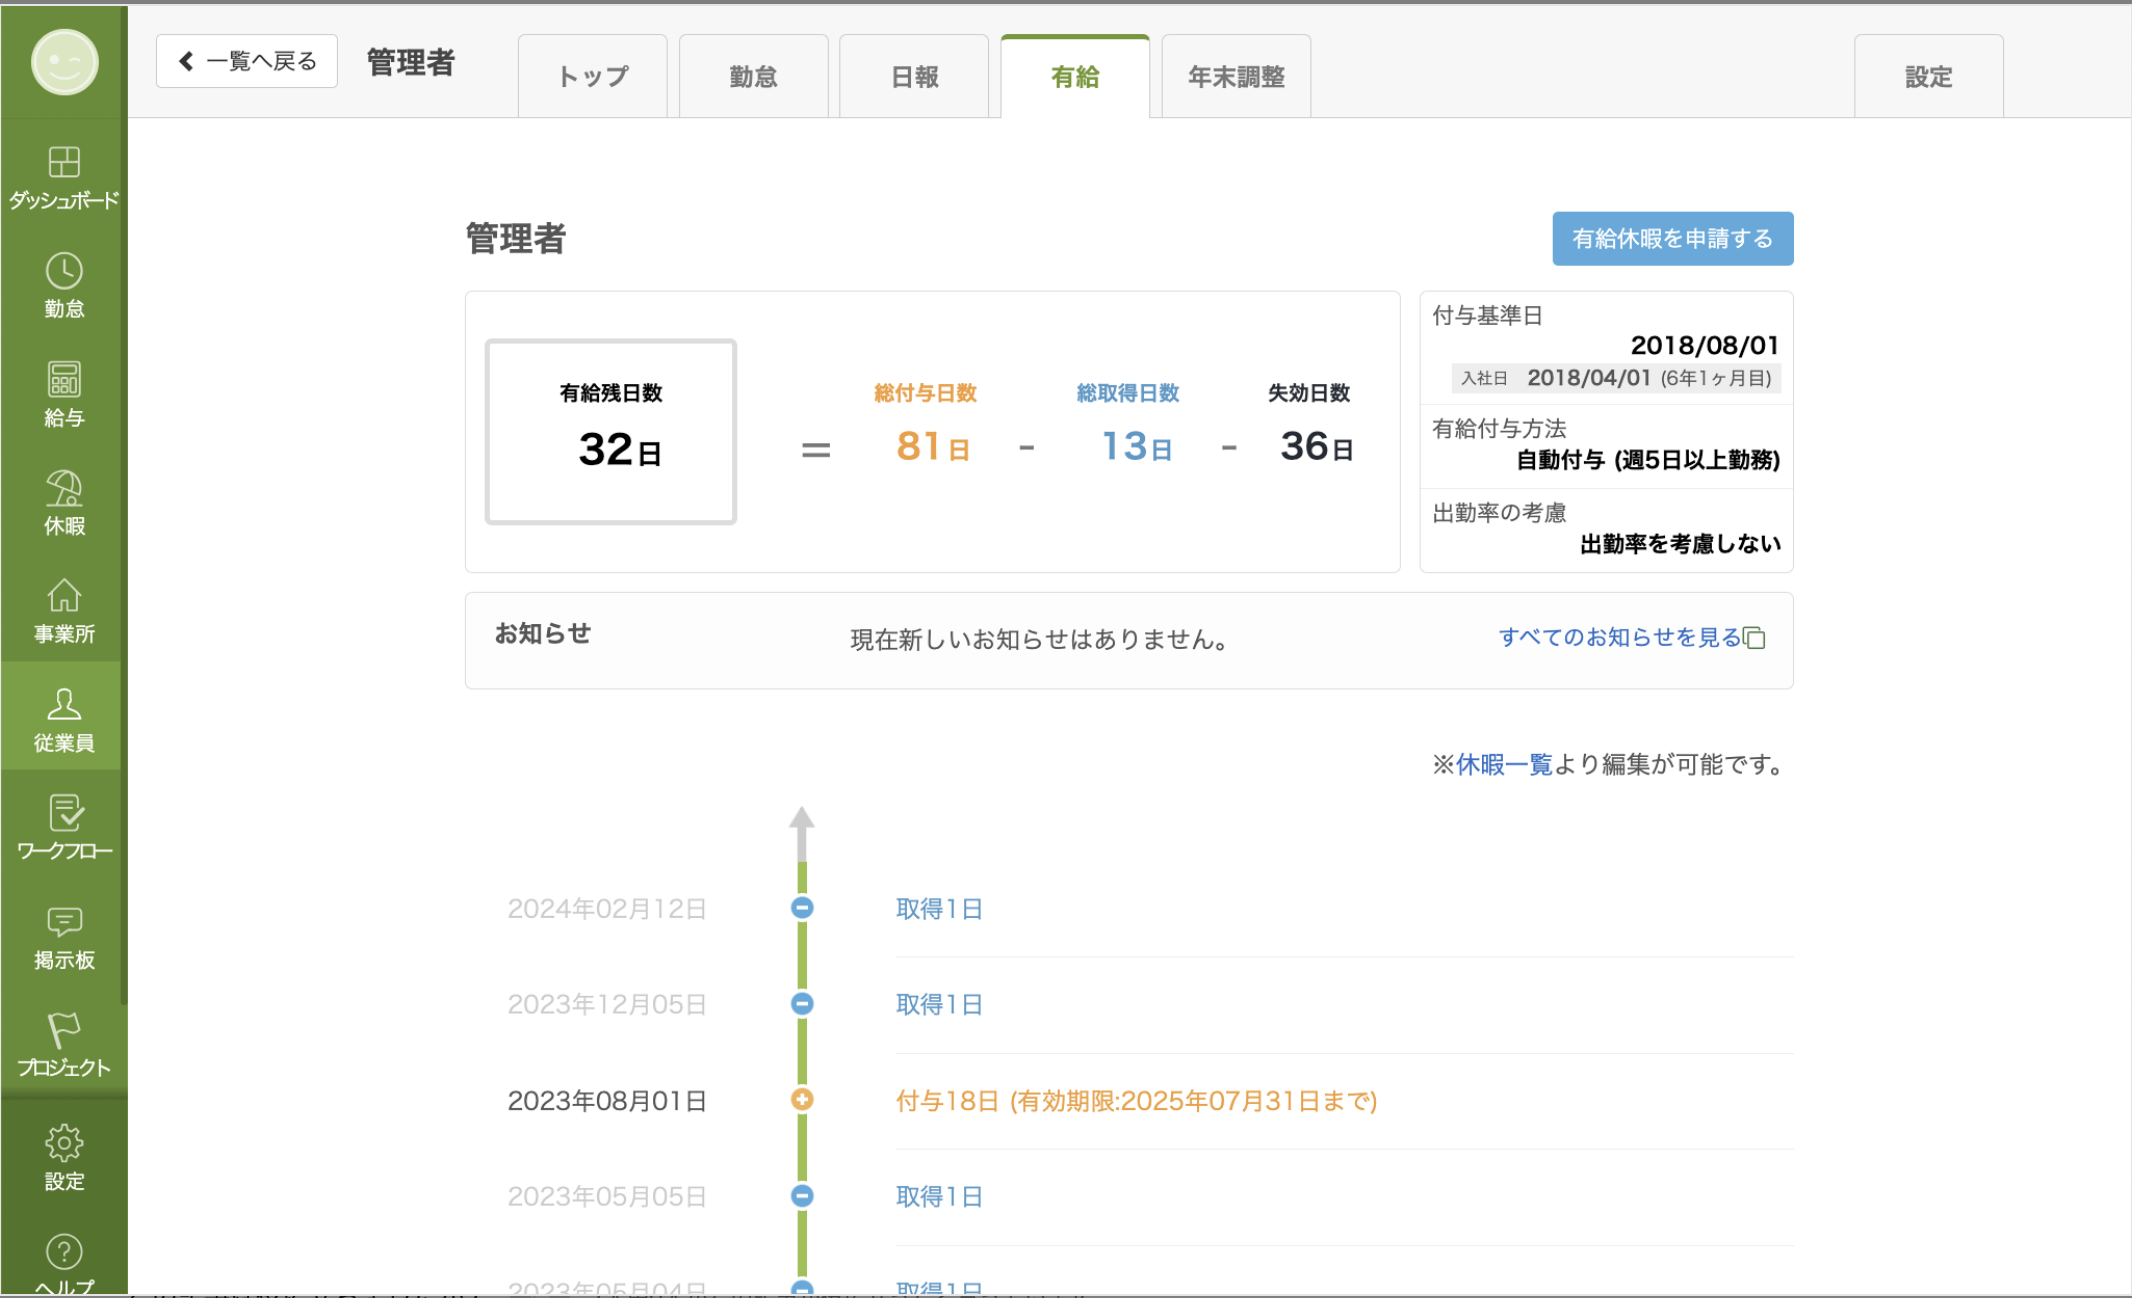Click the 2024年02月12日 minus timeline marker
Viewport: 2132px width, 1298px height.
click(802, 908)
